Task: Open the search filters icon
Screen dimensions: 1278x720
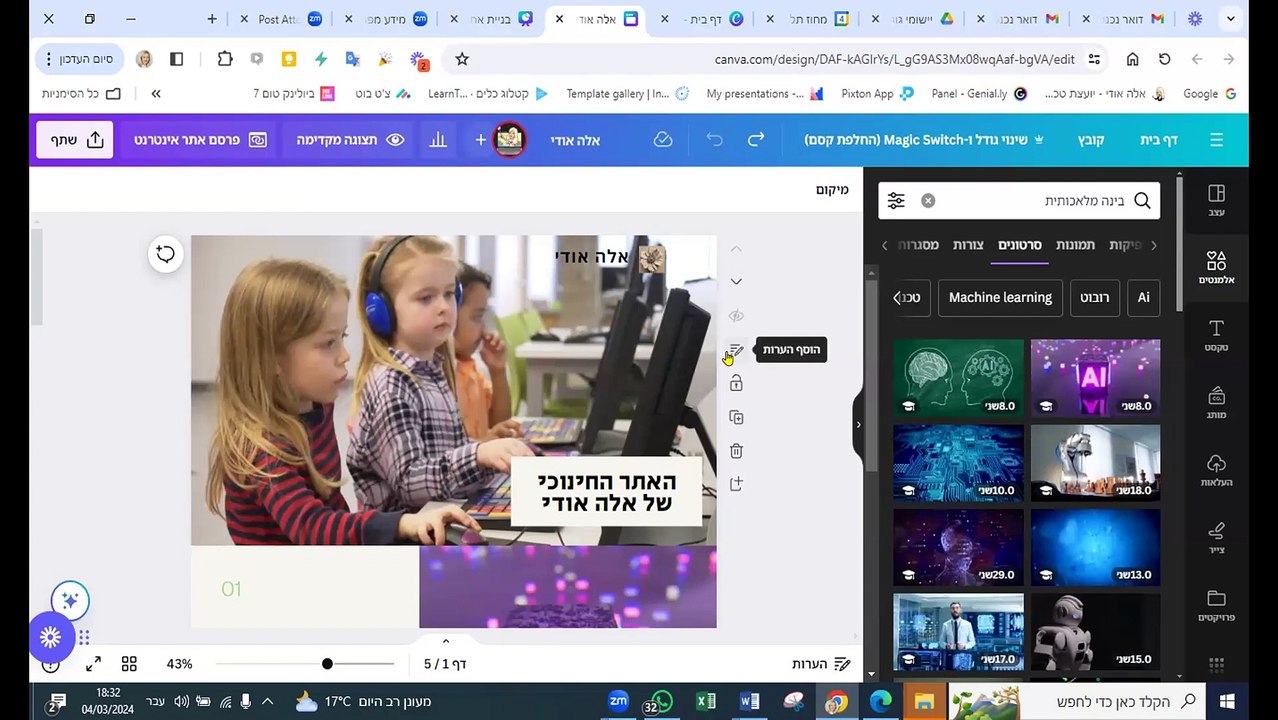Action: [896, 201]
